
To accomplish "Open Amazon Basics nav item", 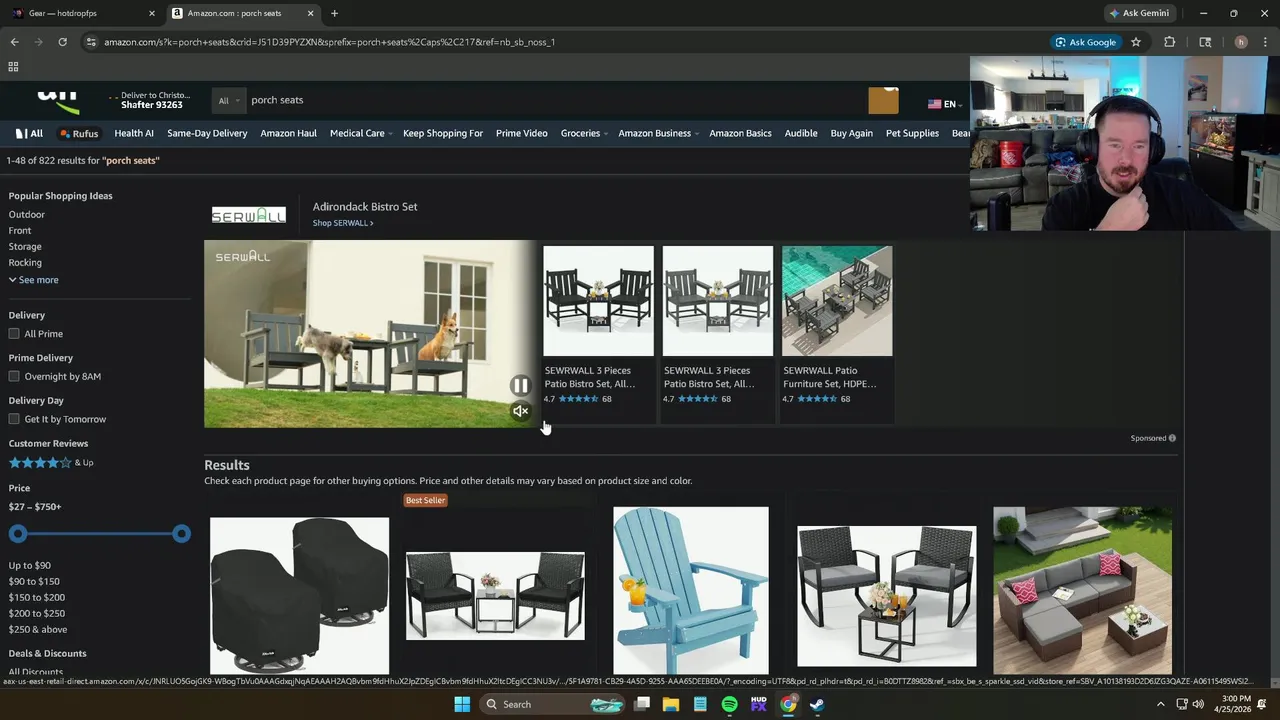I will click(x=740, y=133).
